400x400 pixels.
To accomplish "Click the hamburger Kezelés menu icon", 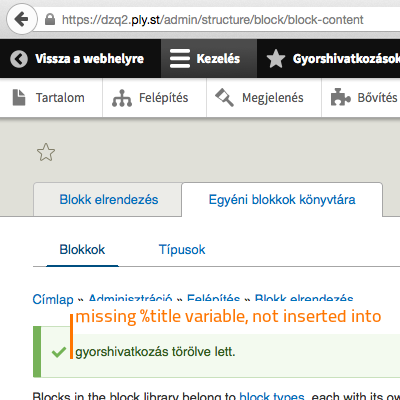I will click(180, 59).
